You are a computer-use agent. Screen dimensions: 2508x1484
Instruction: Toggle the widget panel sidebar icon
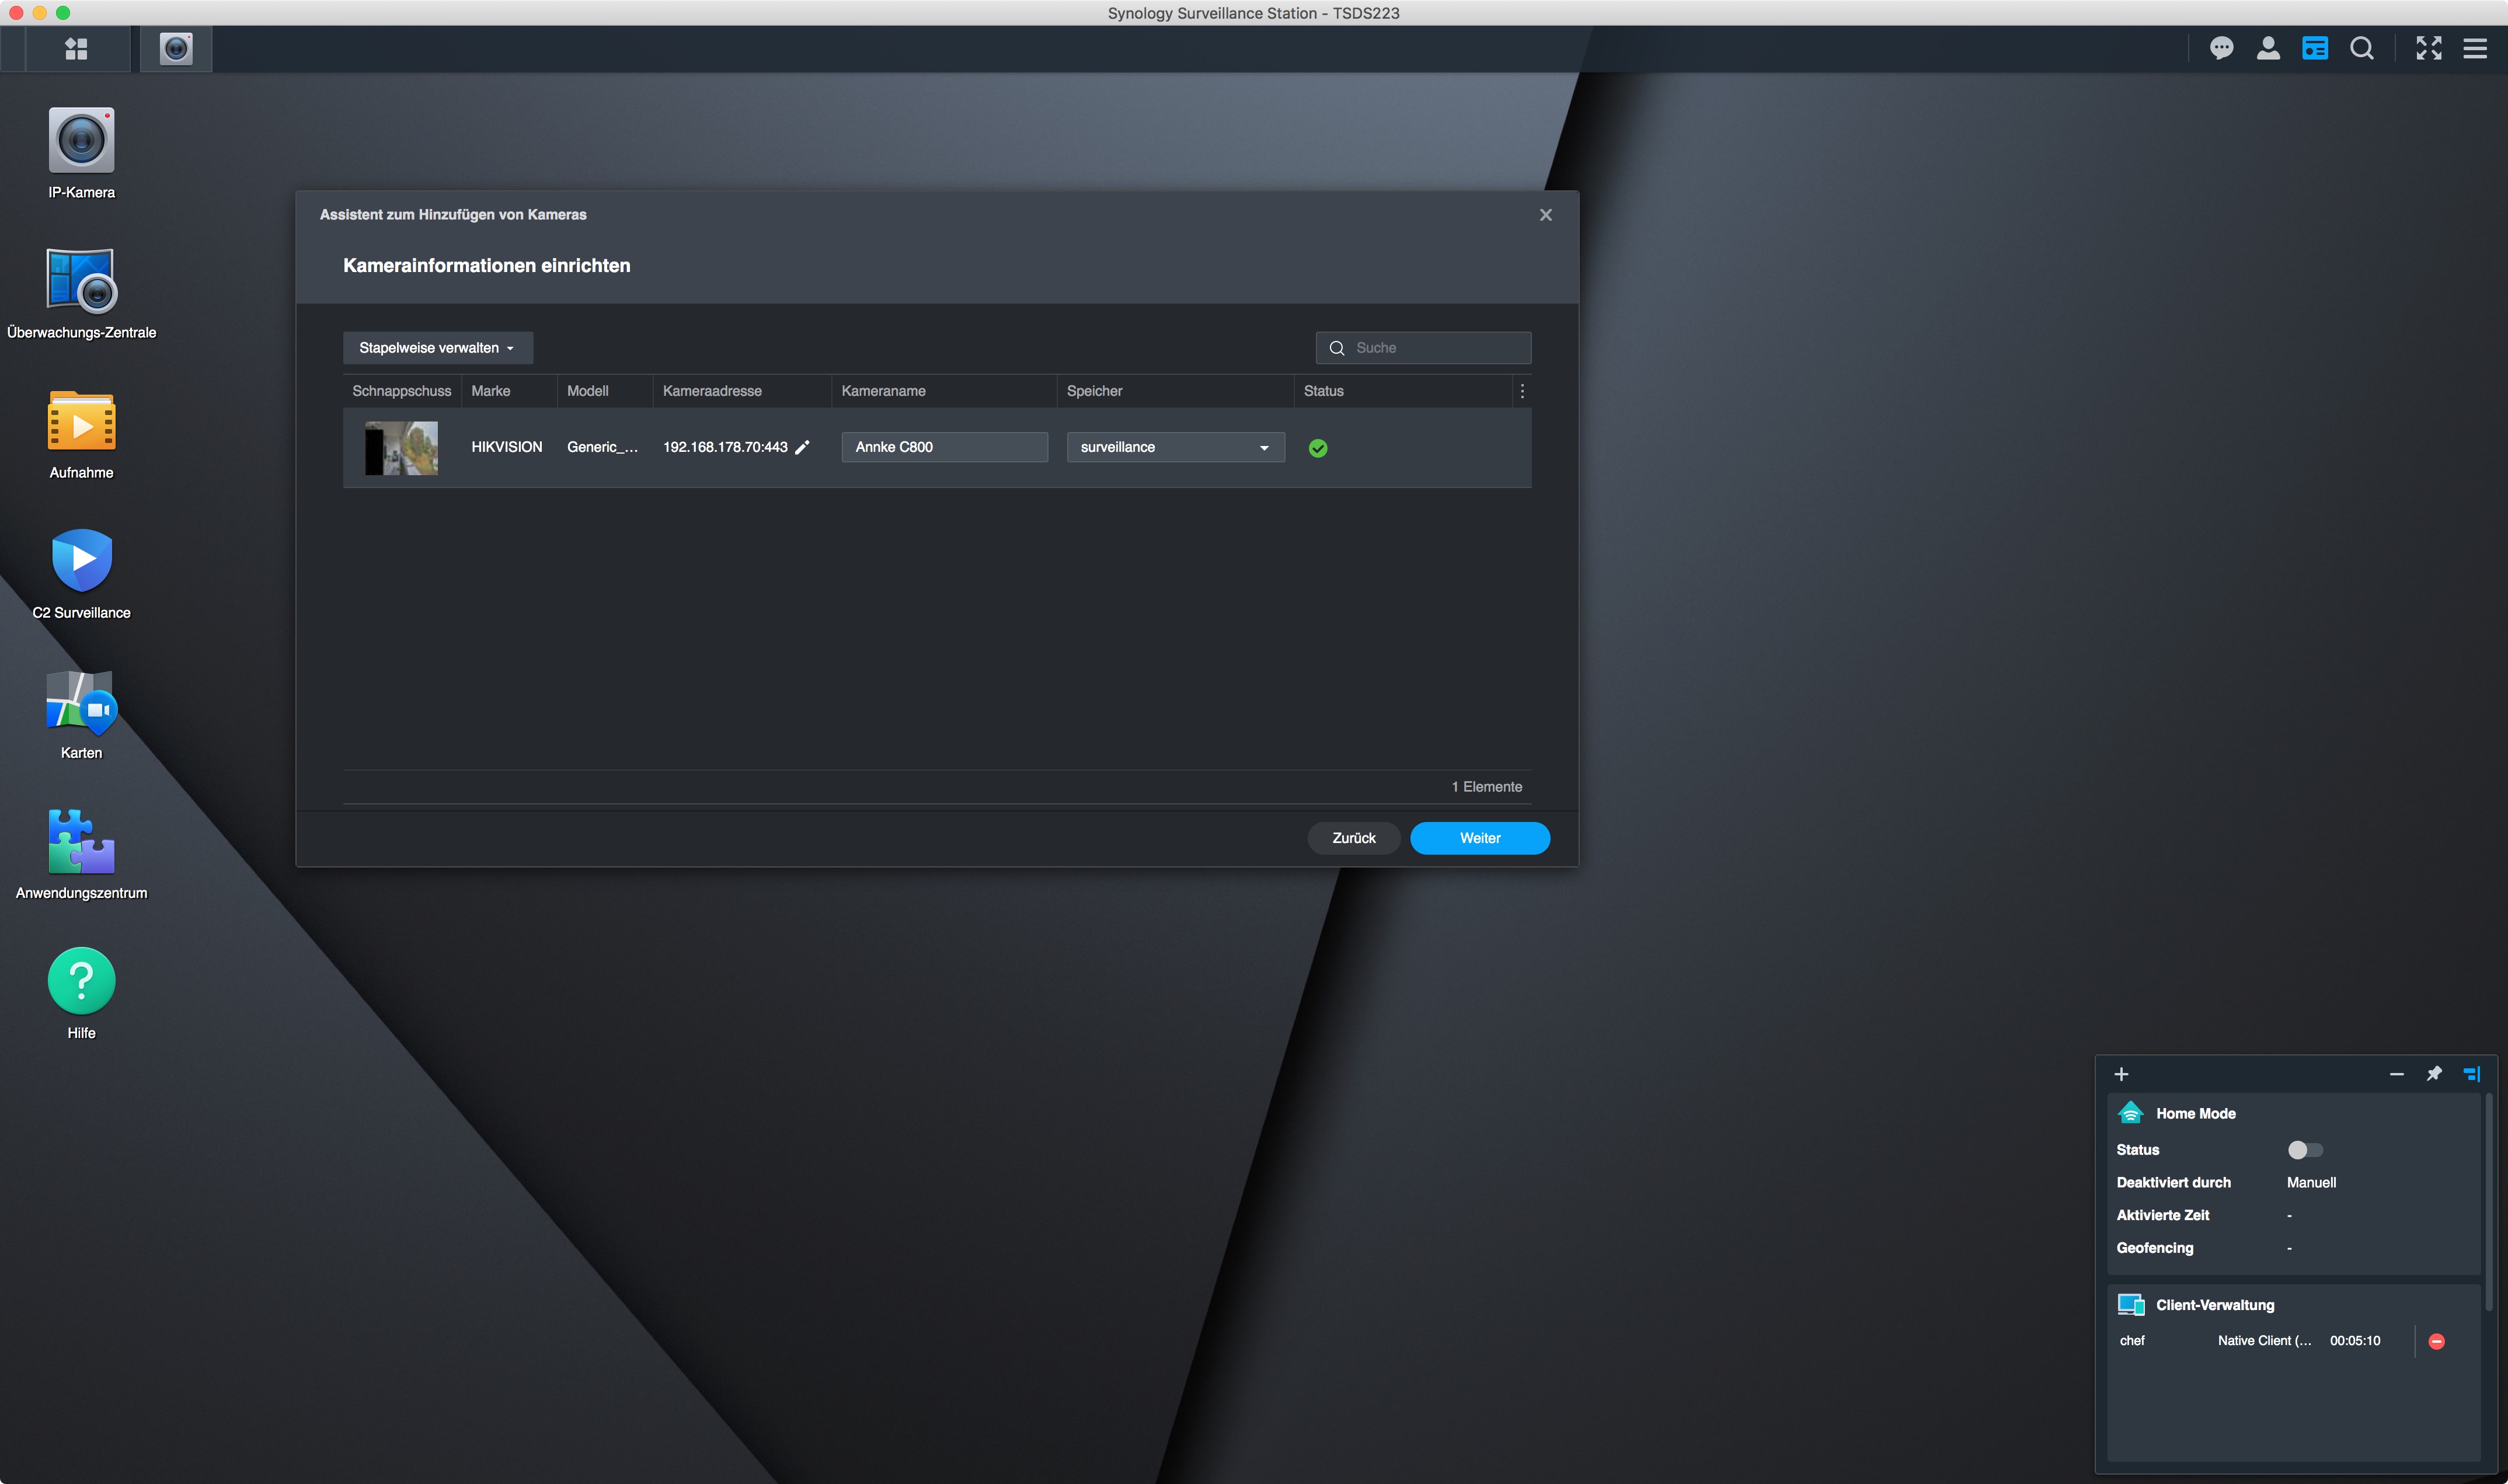pos(2471,1074)
